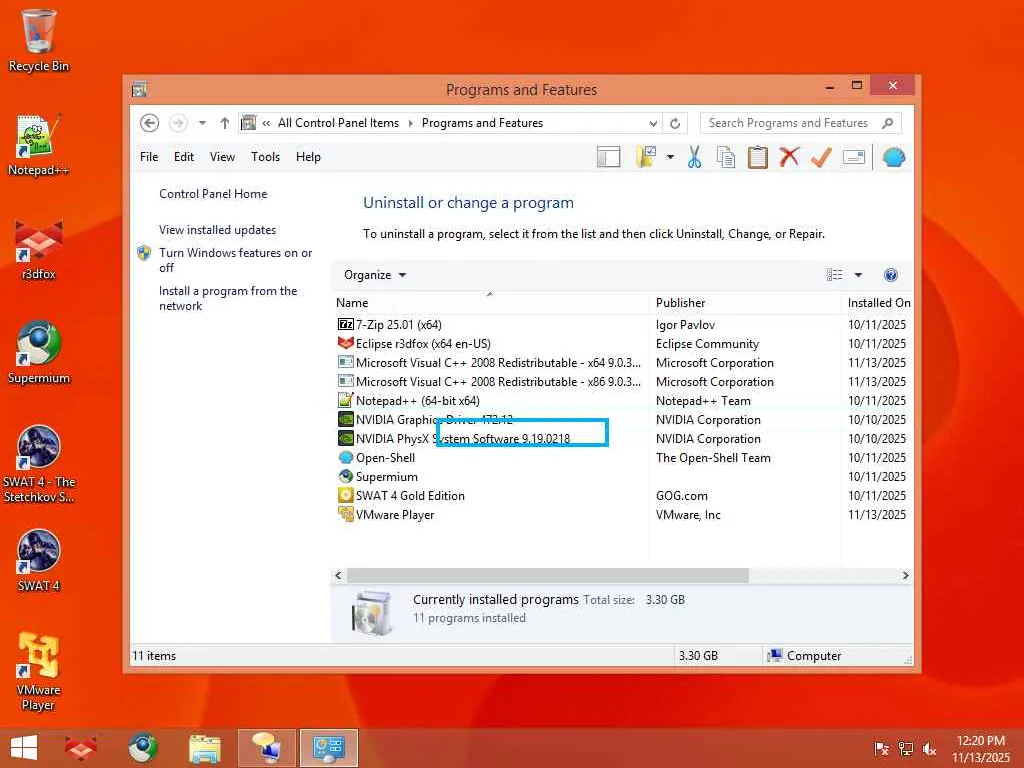The width and height of the screenshot is (1024, 768).
Task: Click the Search Programs and Features field
Action: [789, 123]
